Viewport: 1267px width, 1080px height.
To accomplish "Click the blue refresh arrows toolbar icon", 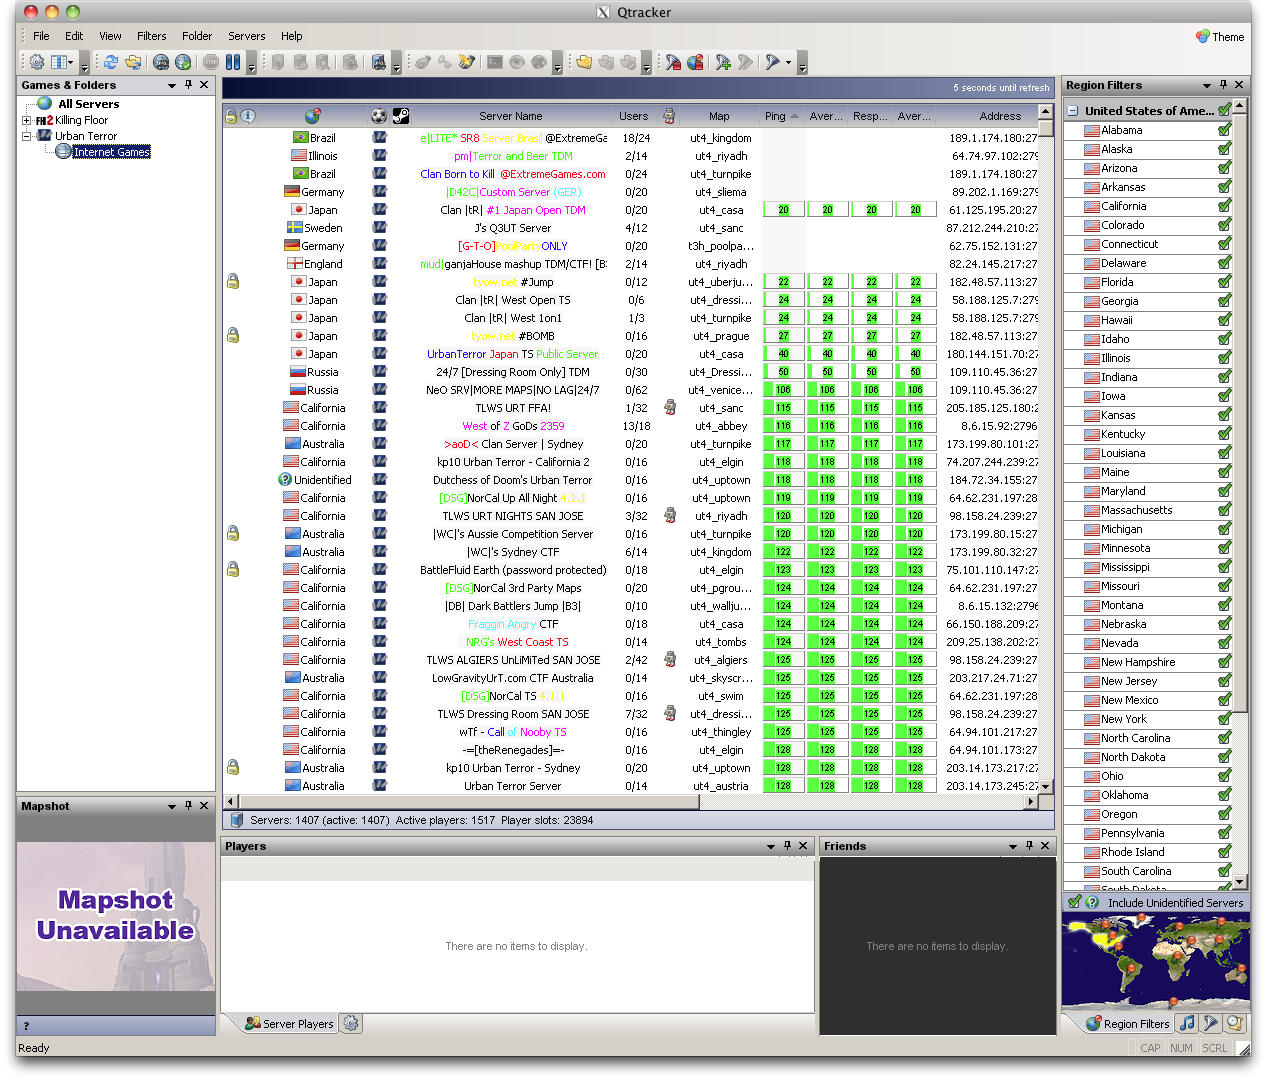I will (x=110, y=62).
